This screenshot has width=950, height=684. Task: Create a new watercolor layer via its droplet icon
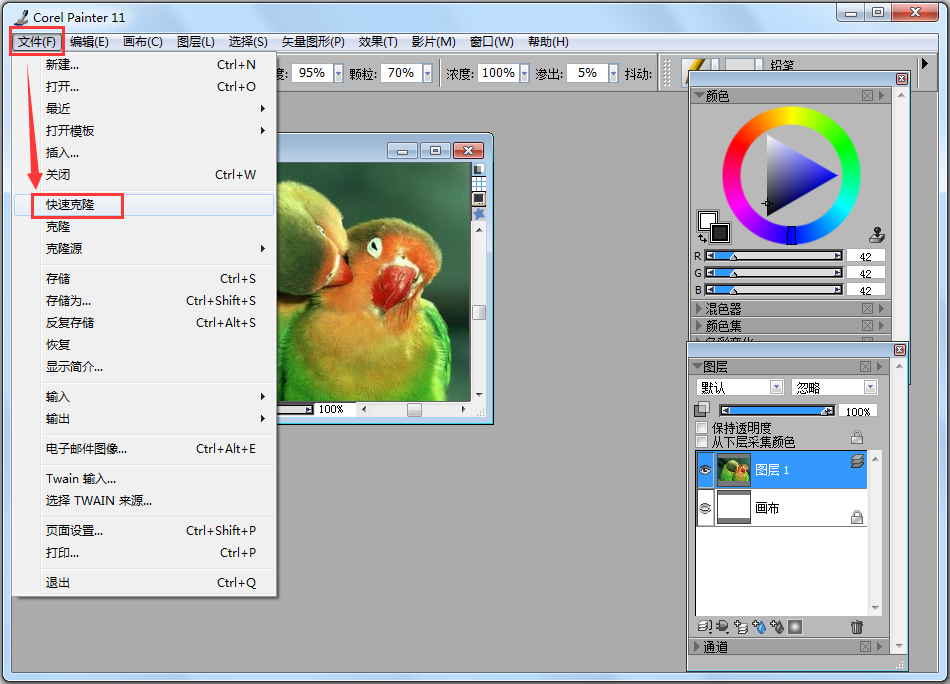pos(757,626)
